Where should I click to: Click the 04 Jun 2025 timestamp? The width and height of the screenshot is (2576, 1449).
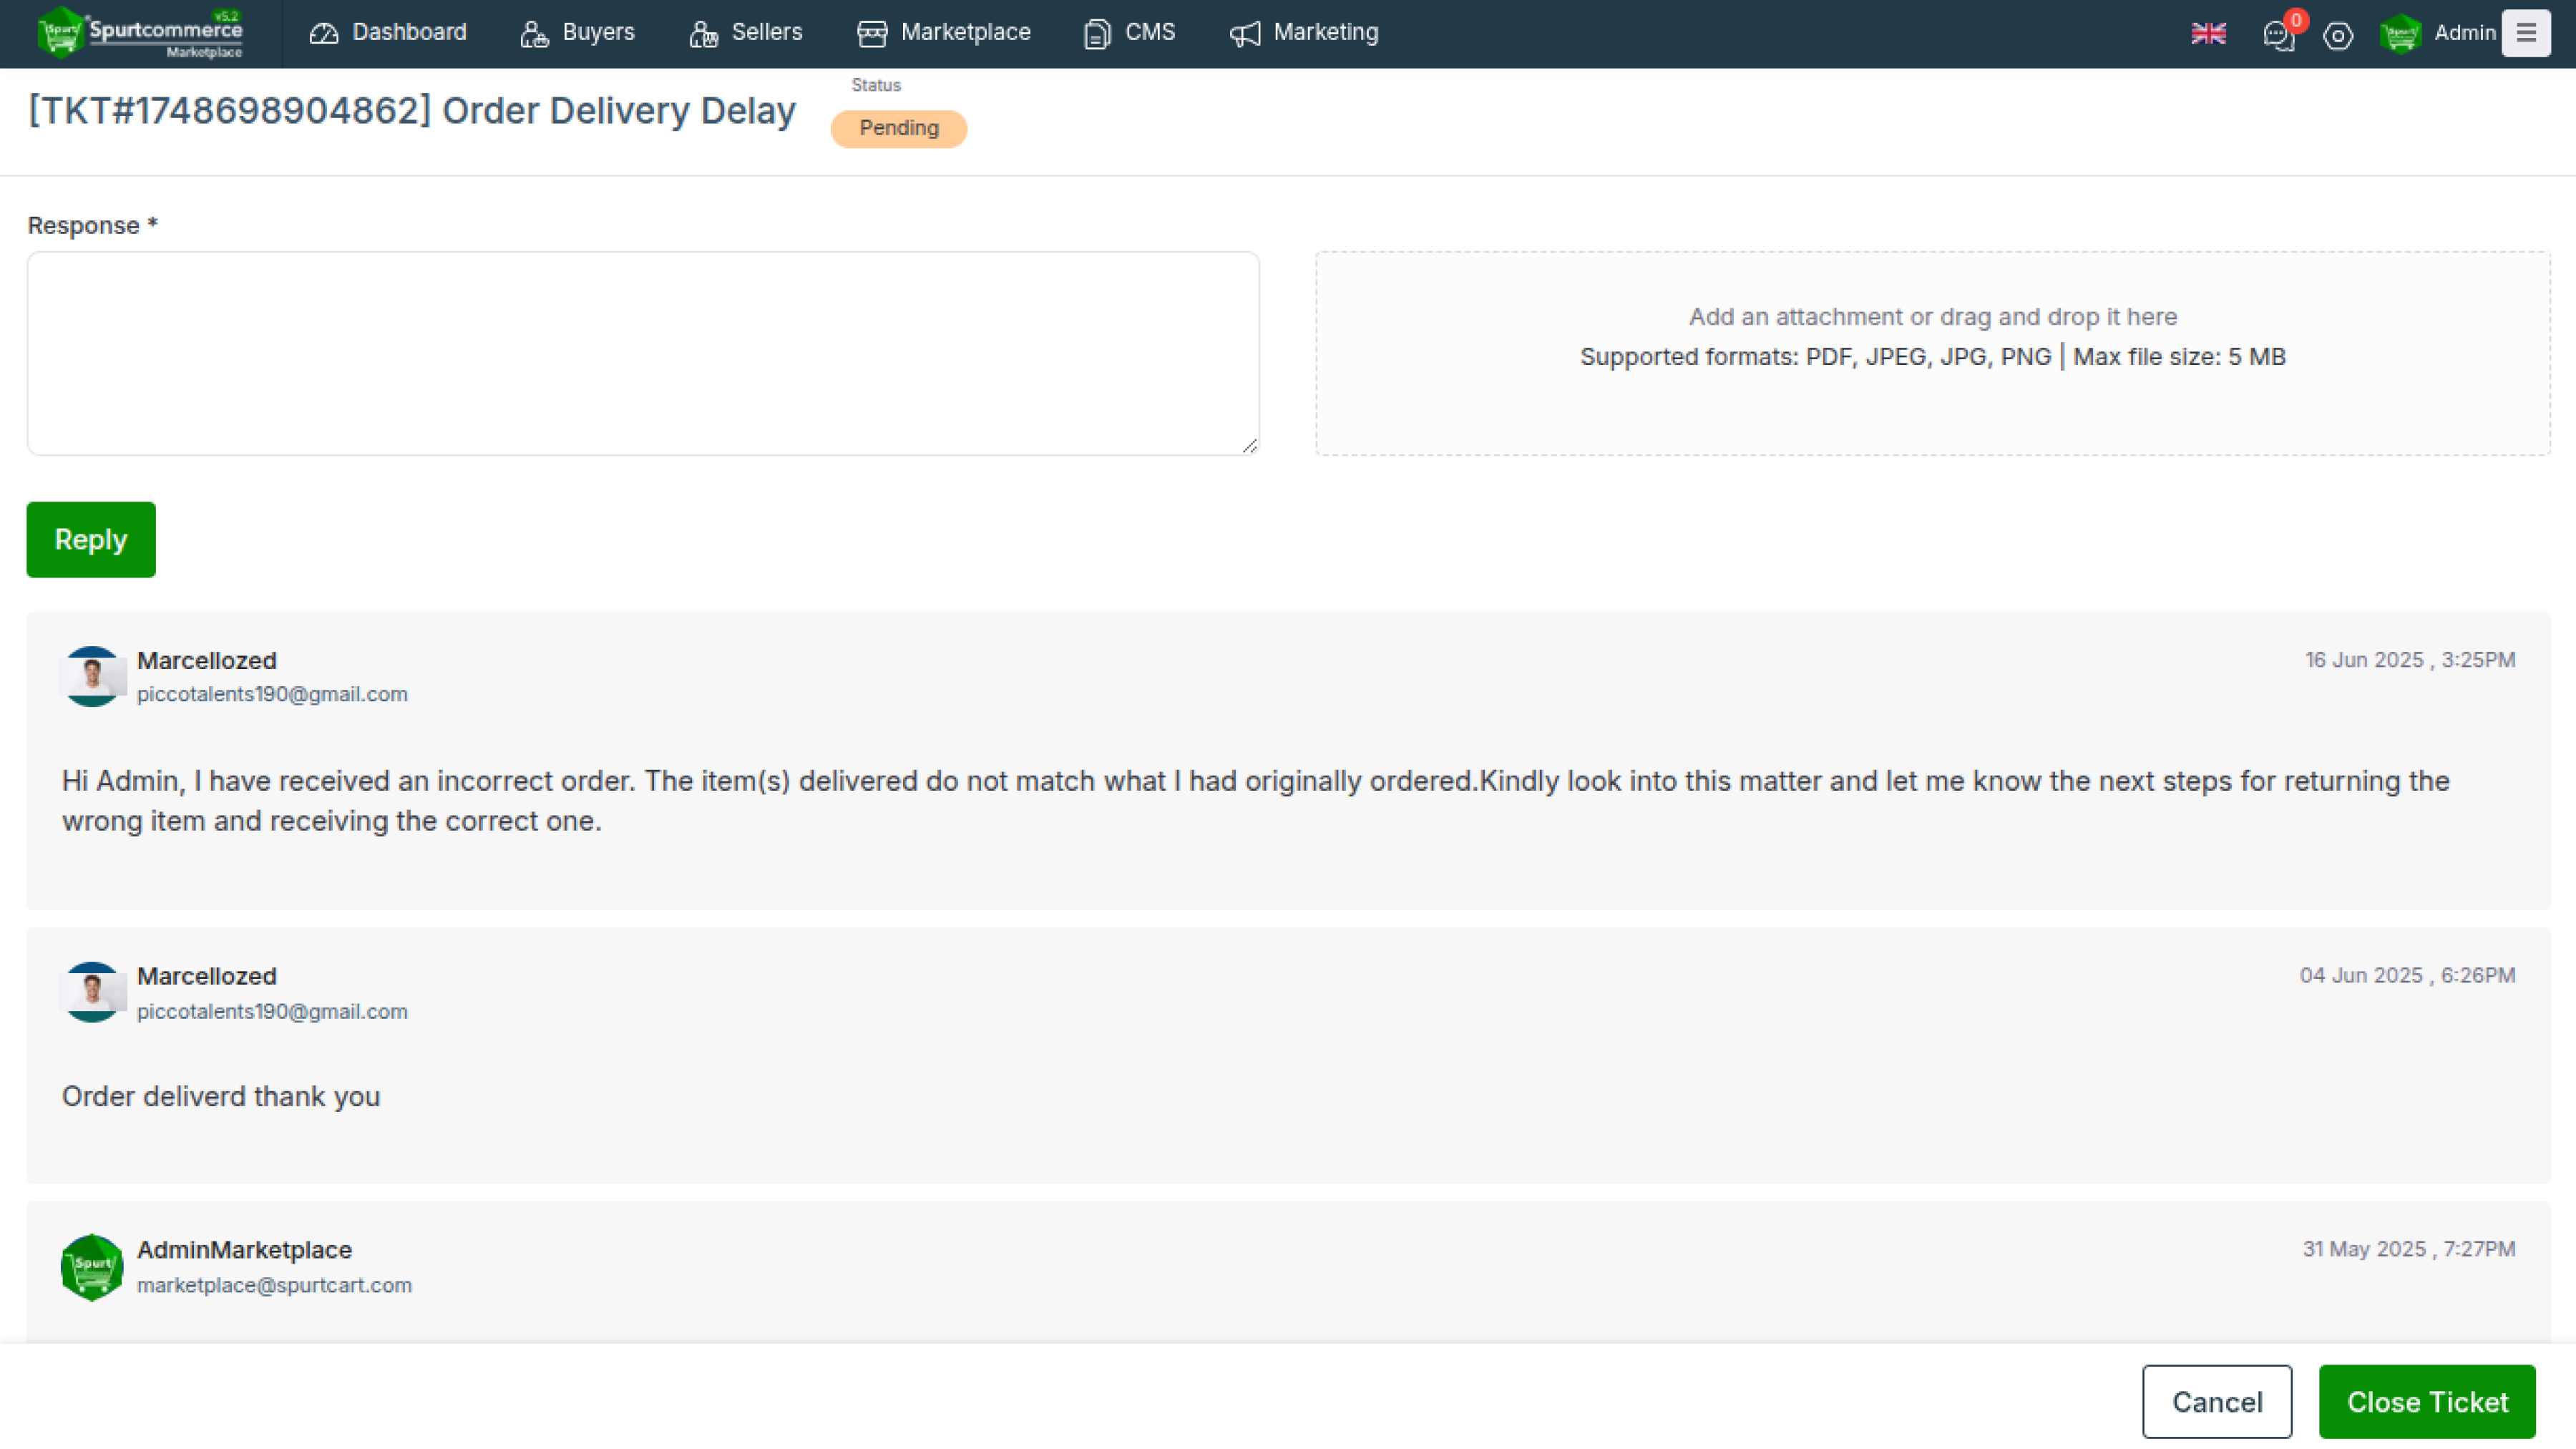(2407, 975)
